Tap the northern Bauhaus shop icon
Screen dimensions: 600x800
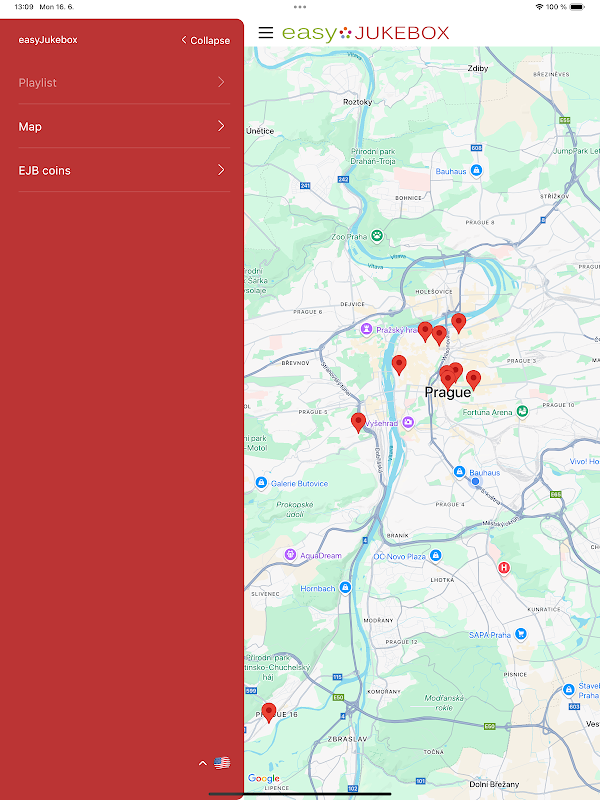pyautogui.click(x=477, y=170)
